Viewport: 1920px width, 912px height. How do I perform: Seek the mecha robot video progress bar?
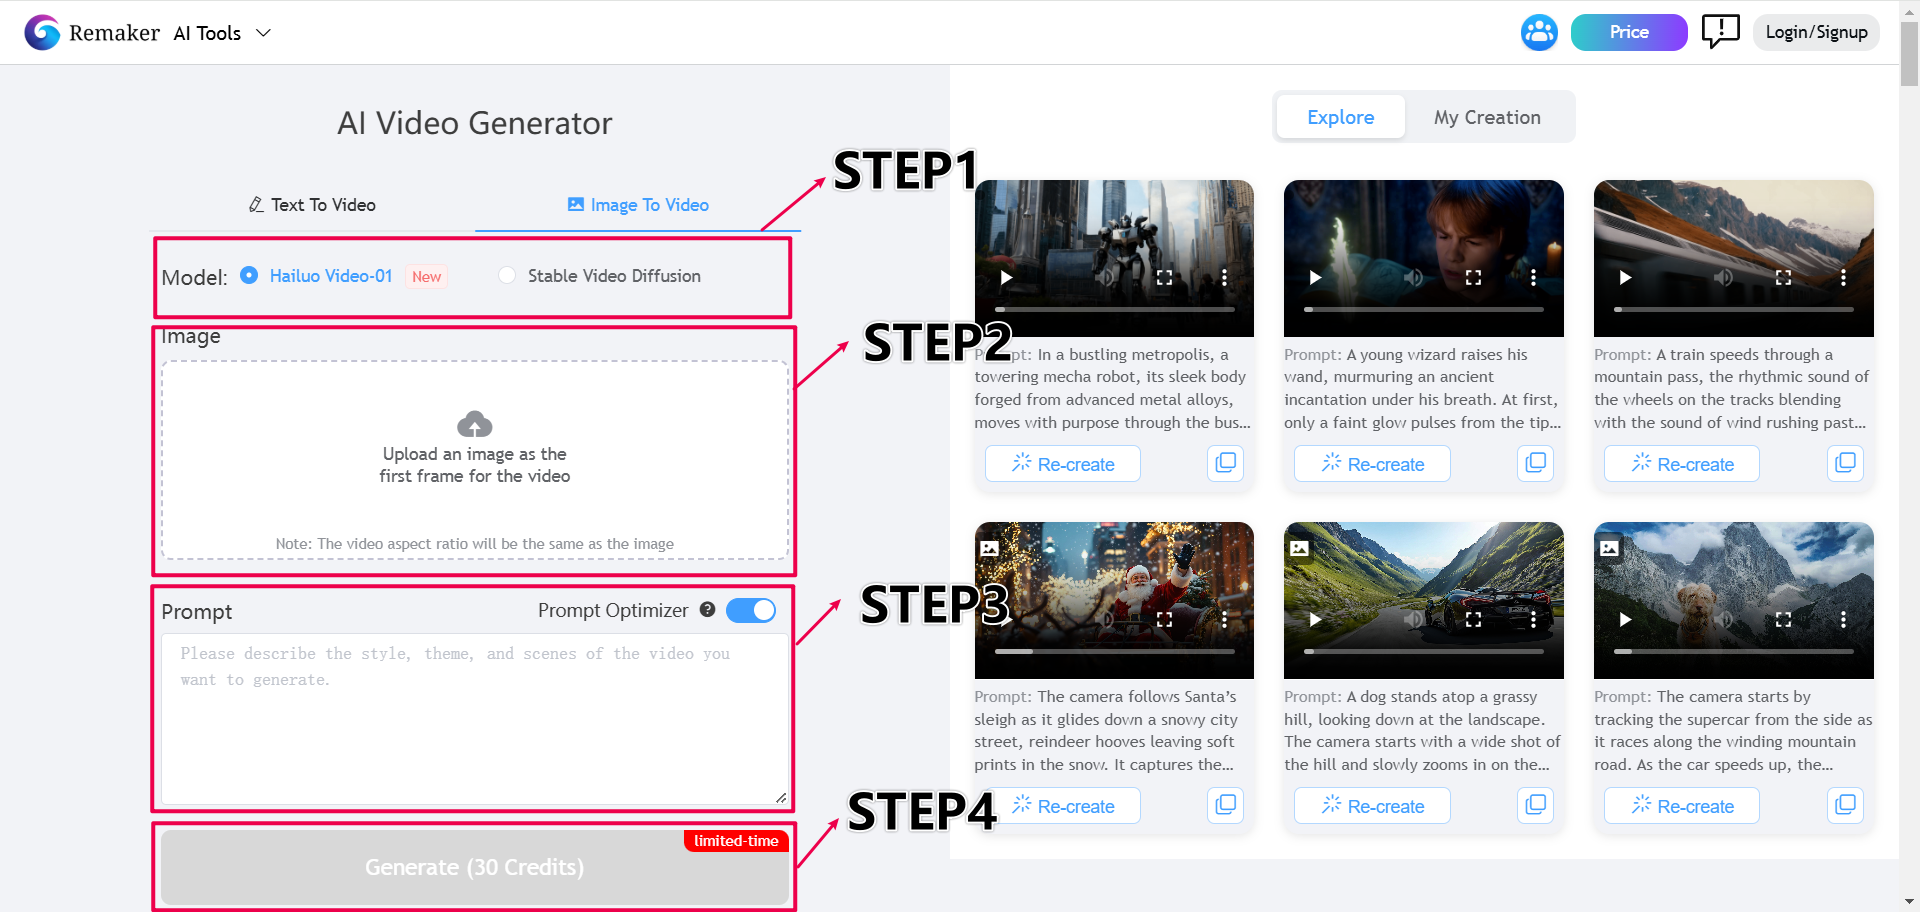(x=1114, y=310)
